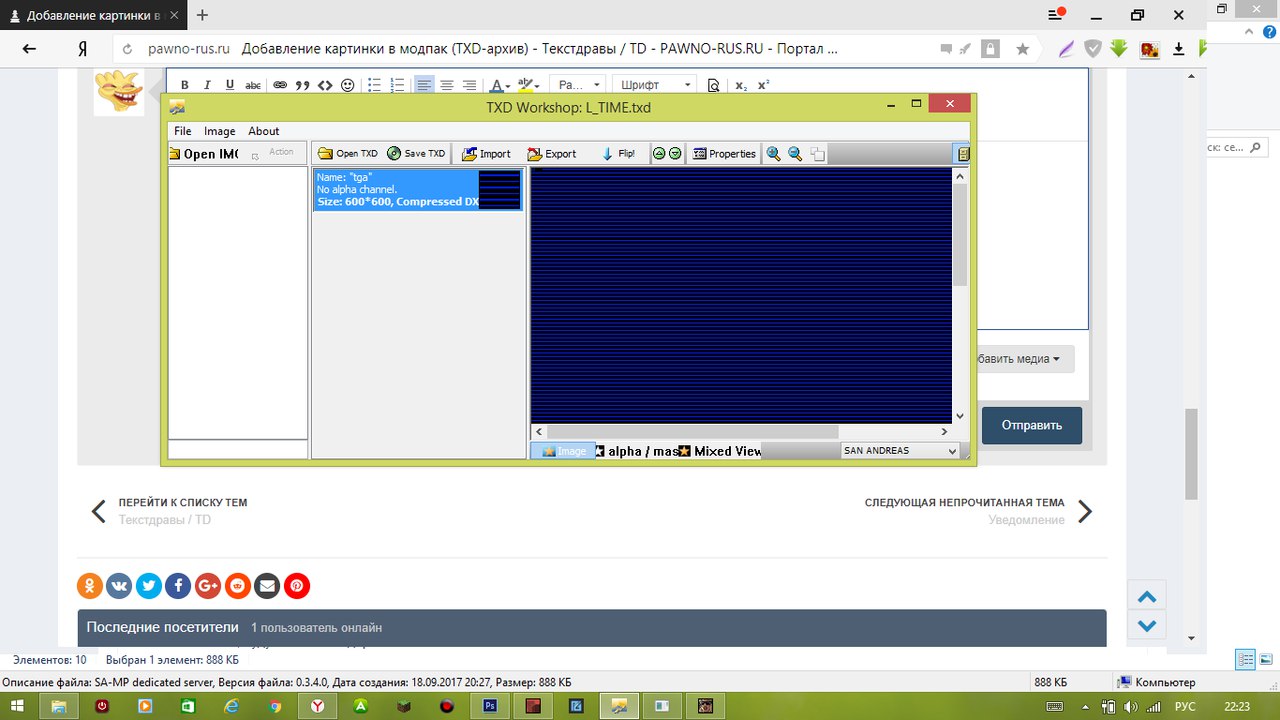The width and height of the screenshot is (1280, 720).
Task: Click the Отправить submit button
Action: click(1031, 425)
